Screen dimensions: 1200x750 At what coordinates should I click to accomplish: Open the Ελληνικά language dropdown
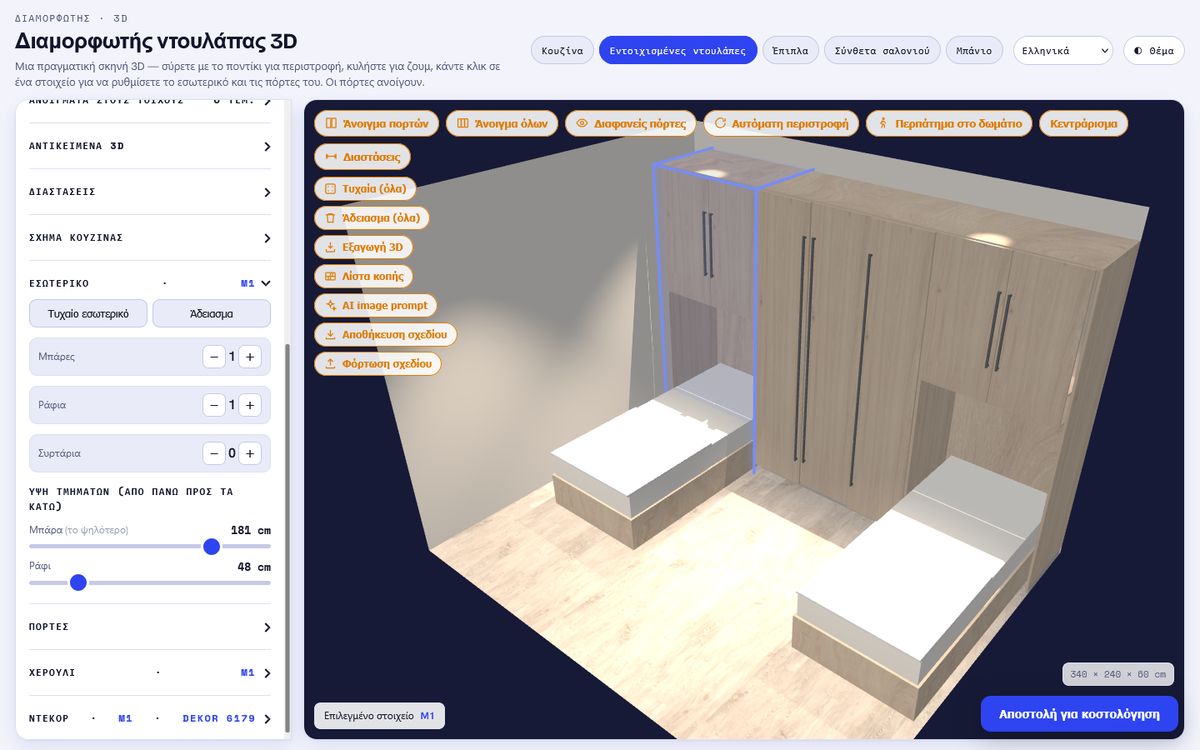click(1063, 50)
